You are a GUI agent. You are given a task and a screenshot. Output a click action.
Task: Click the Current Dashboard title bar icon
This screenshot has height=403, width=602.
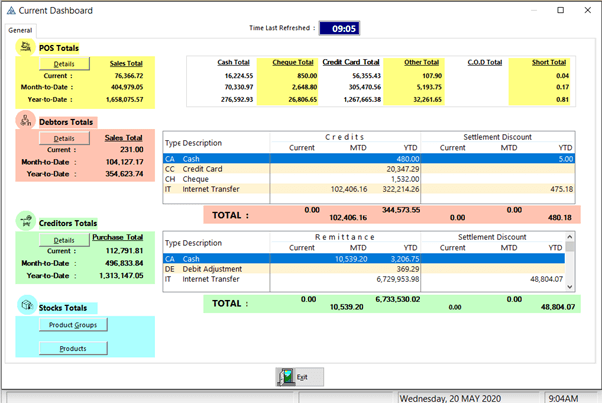tap(11, 10)
